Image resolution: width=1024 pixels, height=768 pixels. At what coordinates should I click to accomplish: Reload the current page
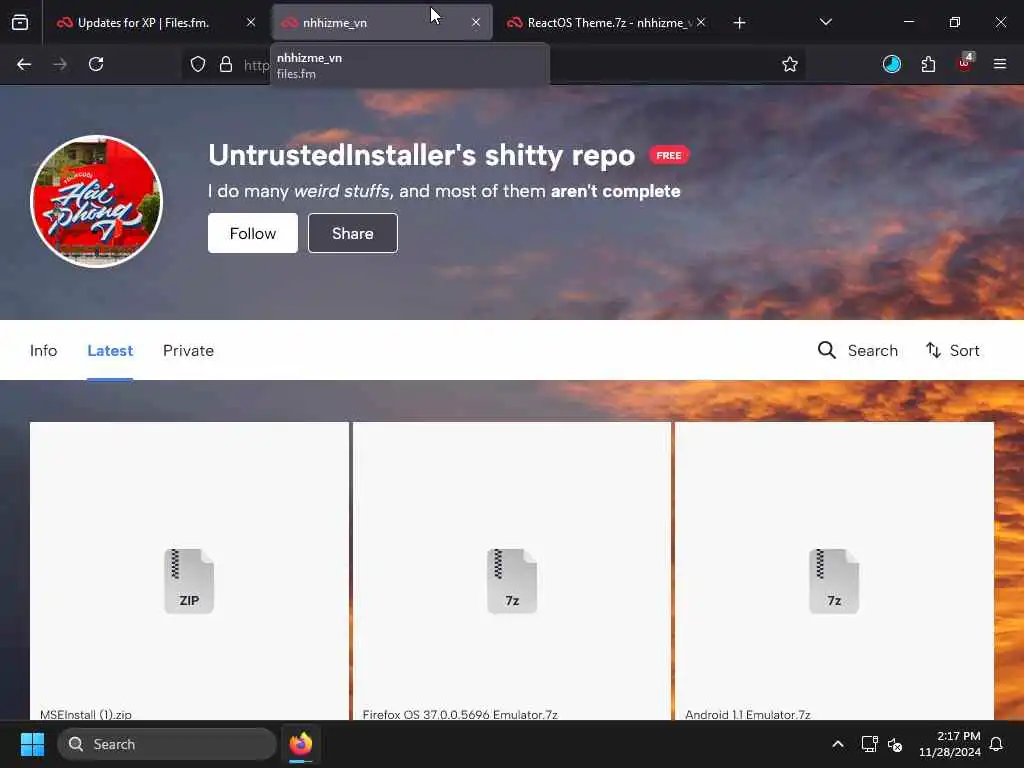click(x=96, y=64)
